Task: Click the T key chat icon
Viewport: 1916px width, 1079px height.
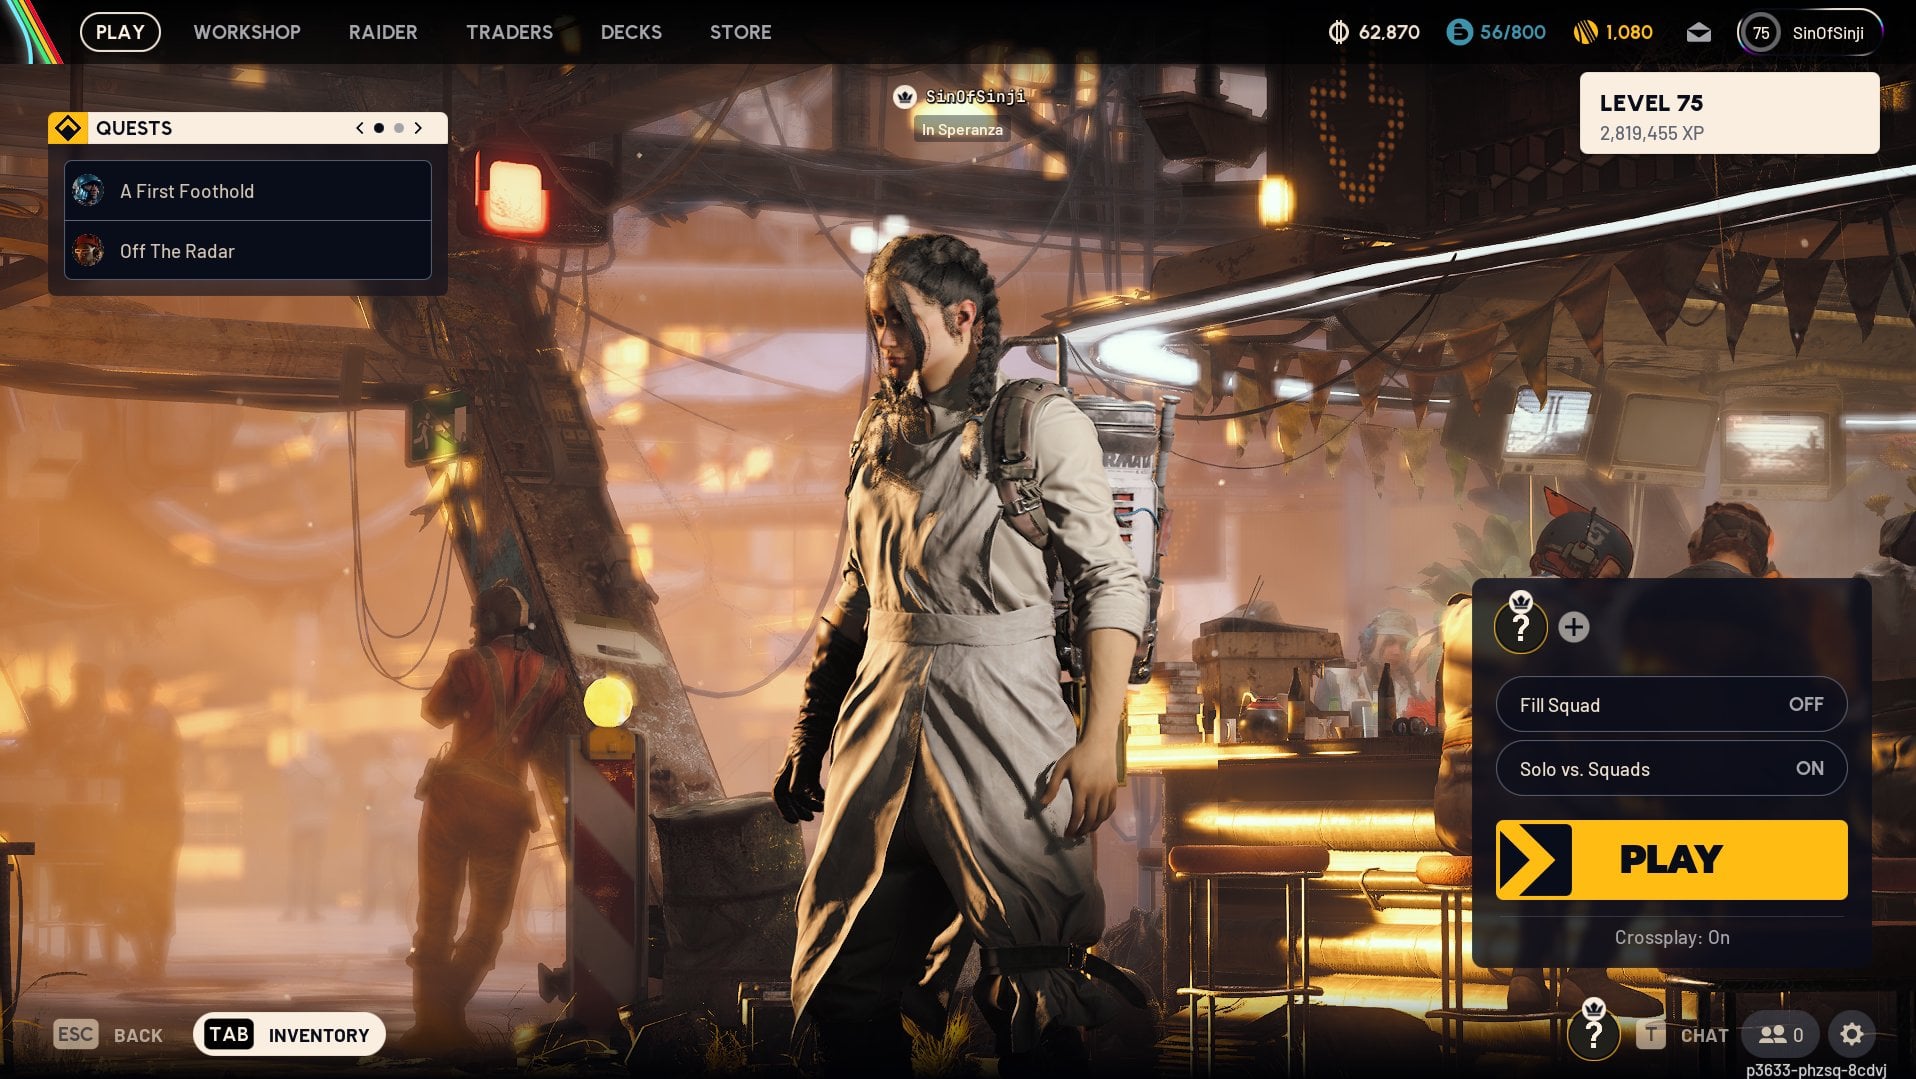Action: 1651,1035
